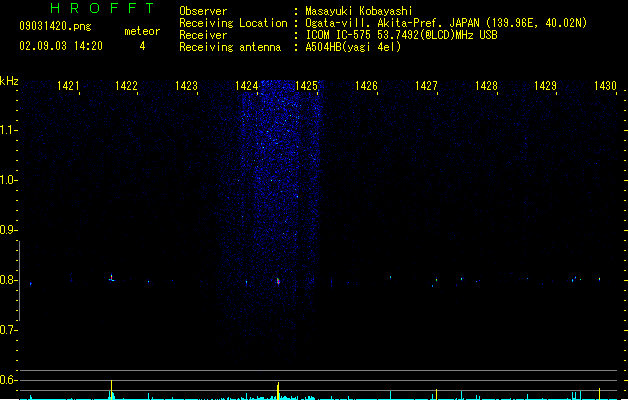Click the 0.8 kHz frequency label
The image size is (629, 400).
point(7,280)
